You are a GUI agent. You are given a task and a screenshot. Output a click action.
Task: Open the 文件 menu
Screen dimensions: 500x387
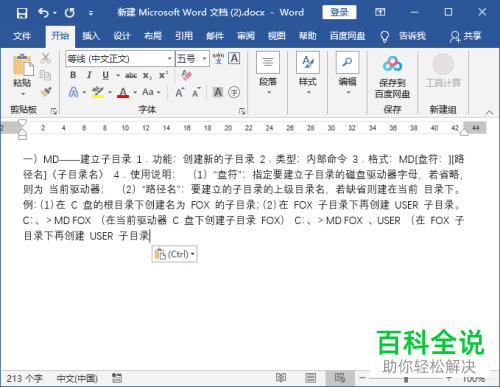point(22,36)
